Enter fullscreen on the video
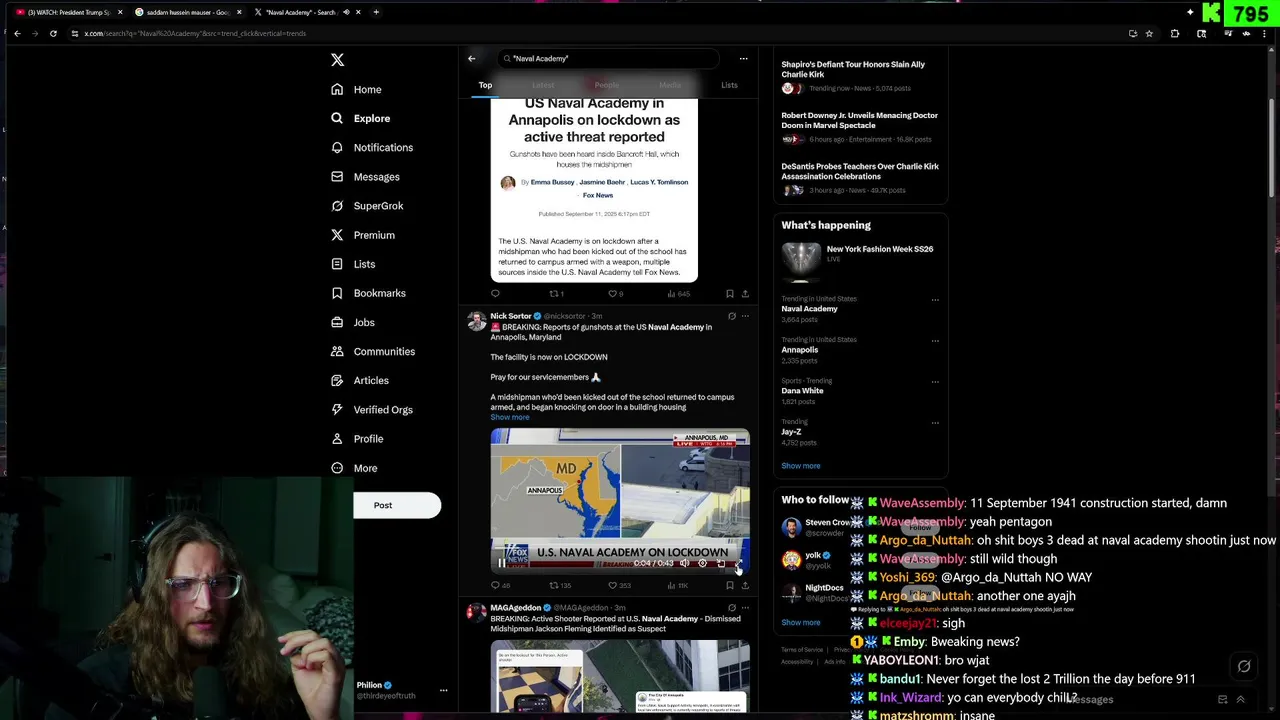1280x720 pixels. pyautogui.click(x=738, y=563)
